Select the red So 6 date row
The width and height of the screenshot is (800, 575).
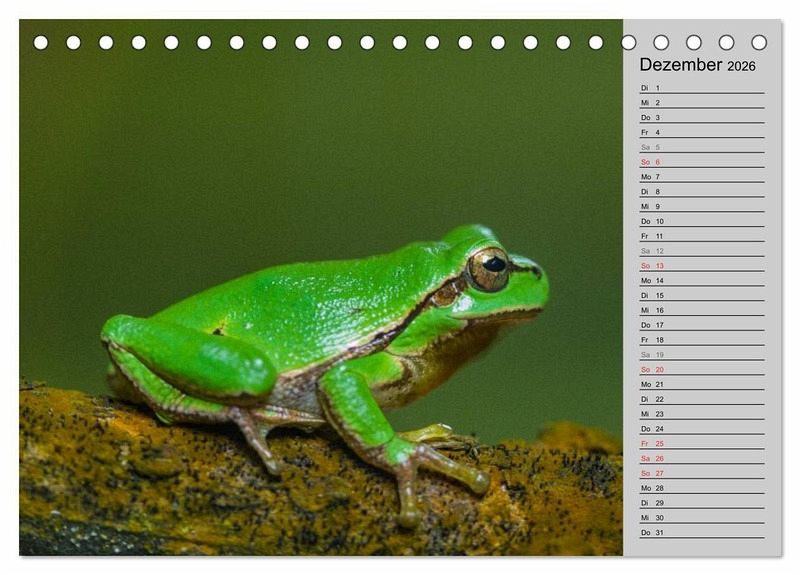coord(701,162)
